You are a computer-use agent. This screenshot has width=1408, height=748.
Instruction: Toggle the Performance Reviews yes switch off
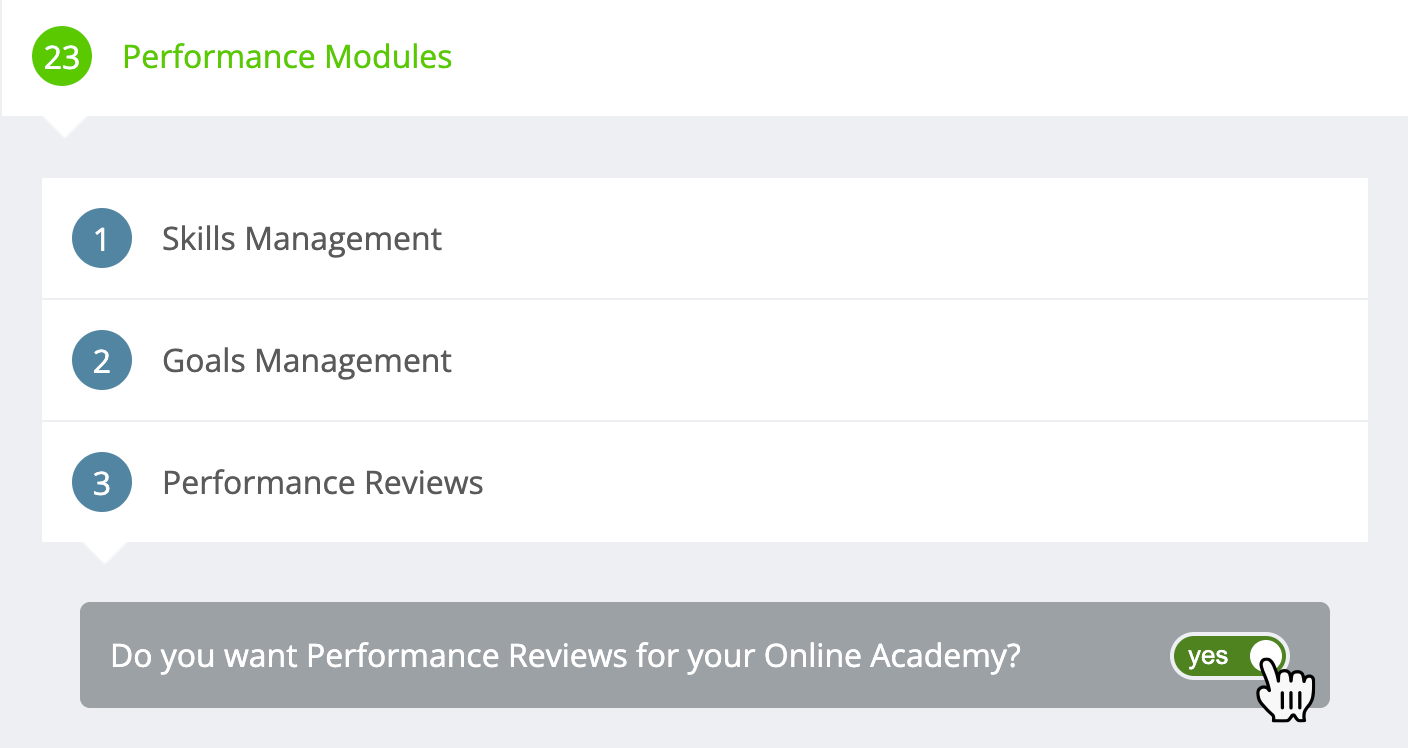pos(1230,656)
